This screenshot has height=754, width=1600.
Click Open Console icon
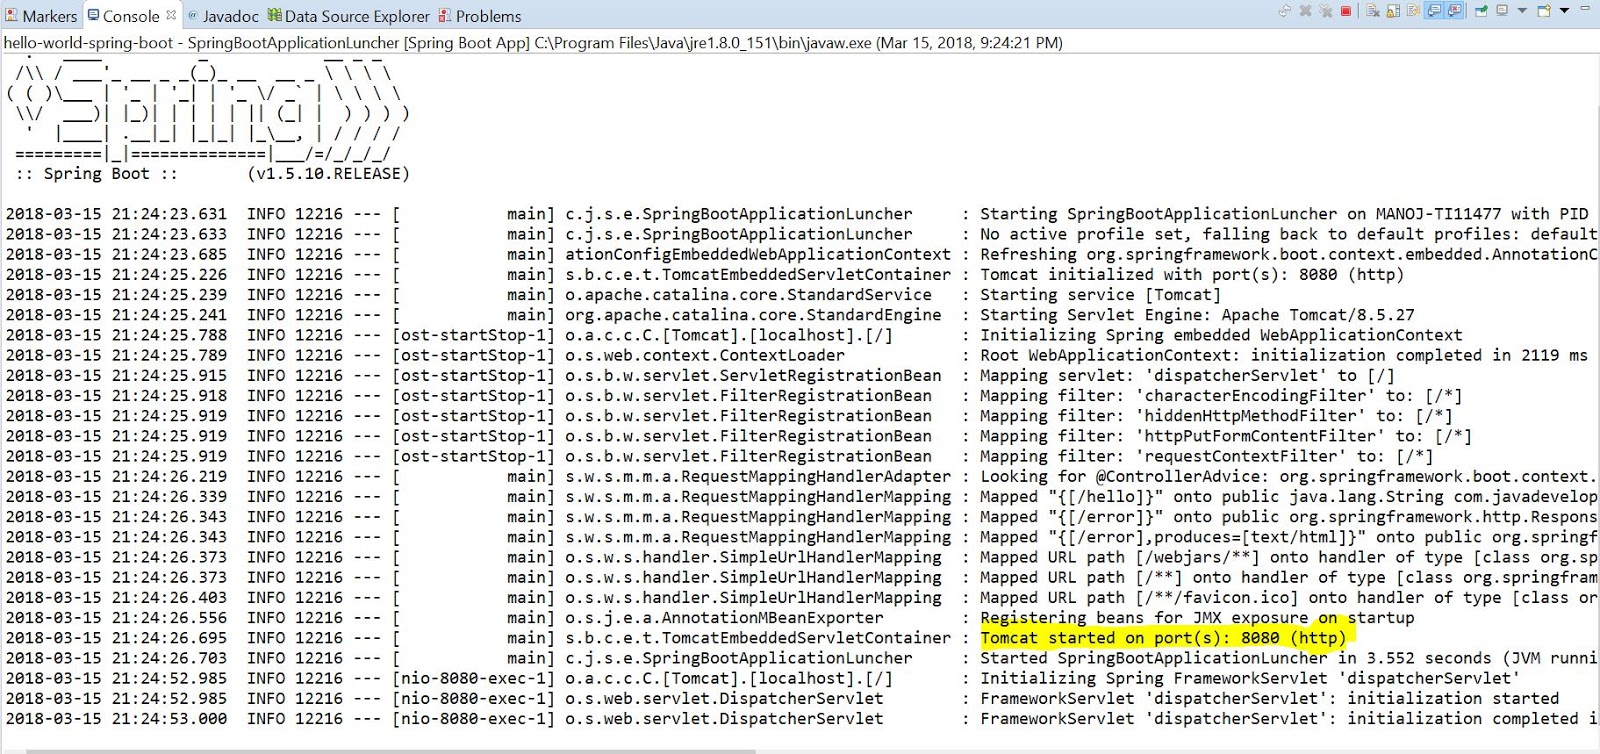coord(1544,11)
